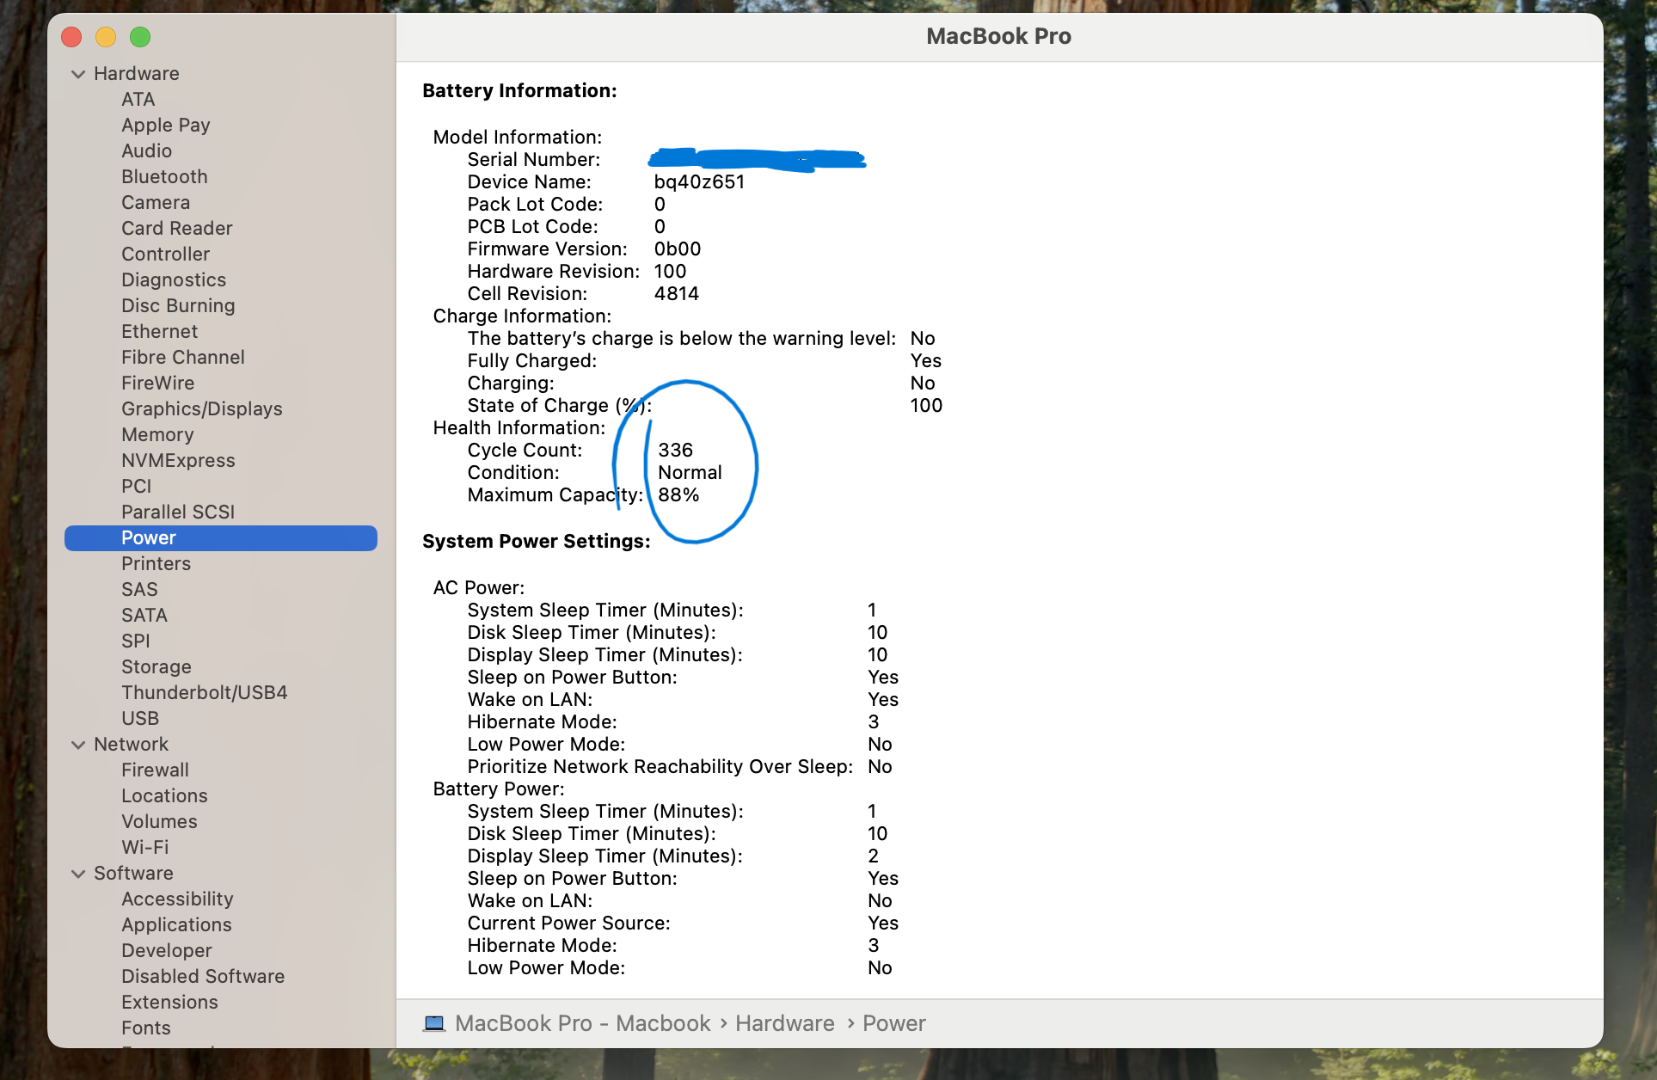Select Bluetooth in the sidebar
The image size is (1657, 1080).
tap(165, 177)
